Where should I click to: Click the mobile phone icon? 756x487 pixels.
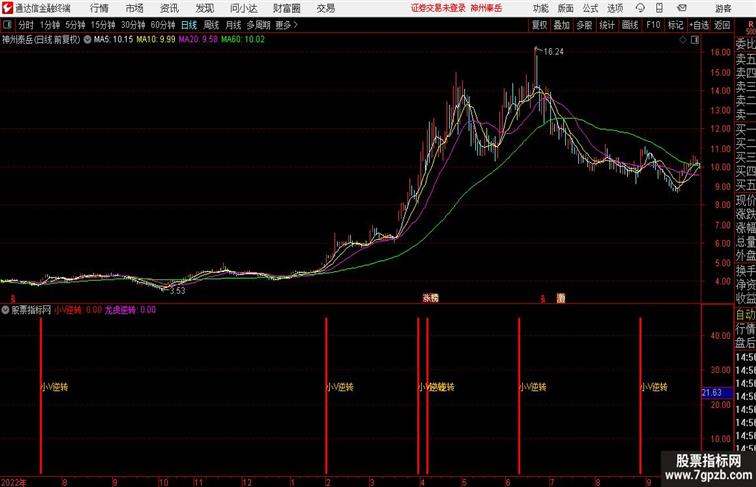pos(660,8)
